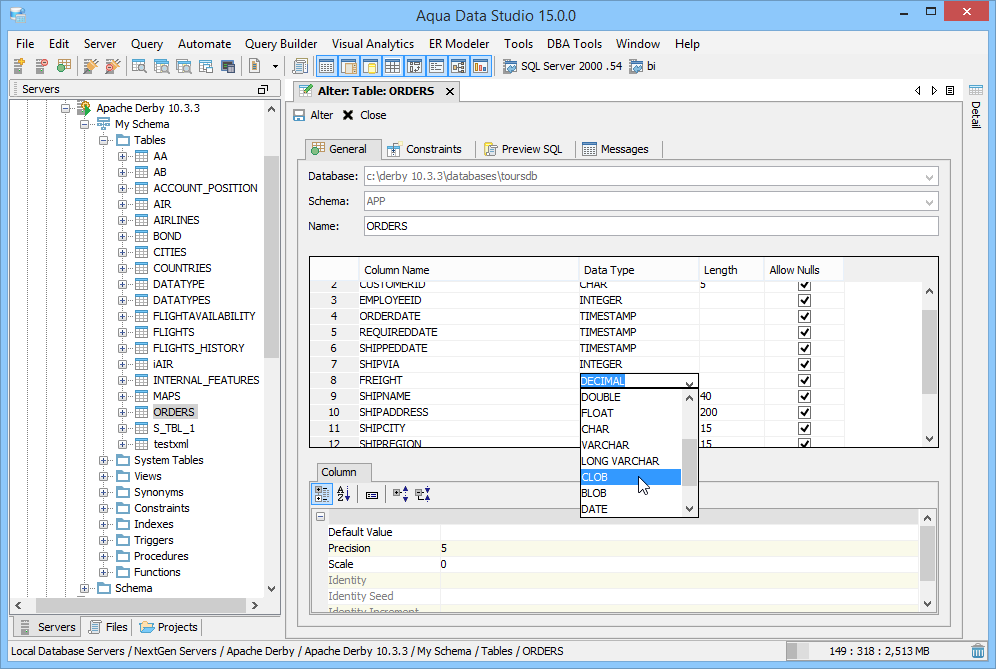Image resolution: width=996 pixels, height=669 pixels.
Task: Expand the ORDERS table node
Action: 122,412
